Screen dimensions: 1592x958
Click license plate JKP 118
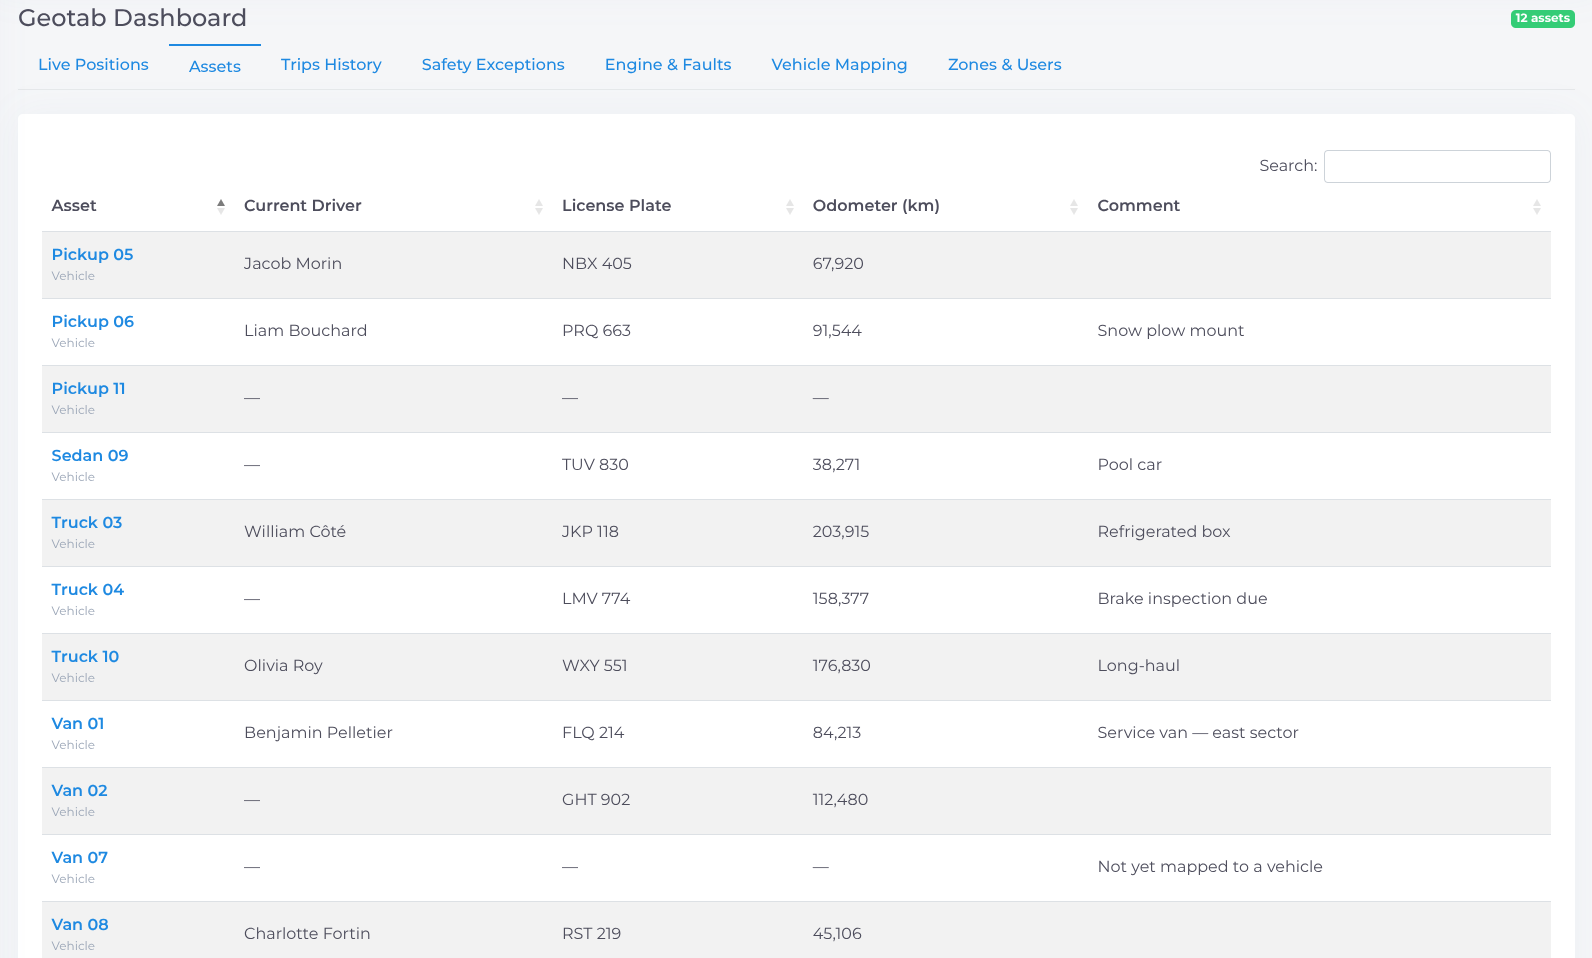tap(590, 531)
